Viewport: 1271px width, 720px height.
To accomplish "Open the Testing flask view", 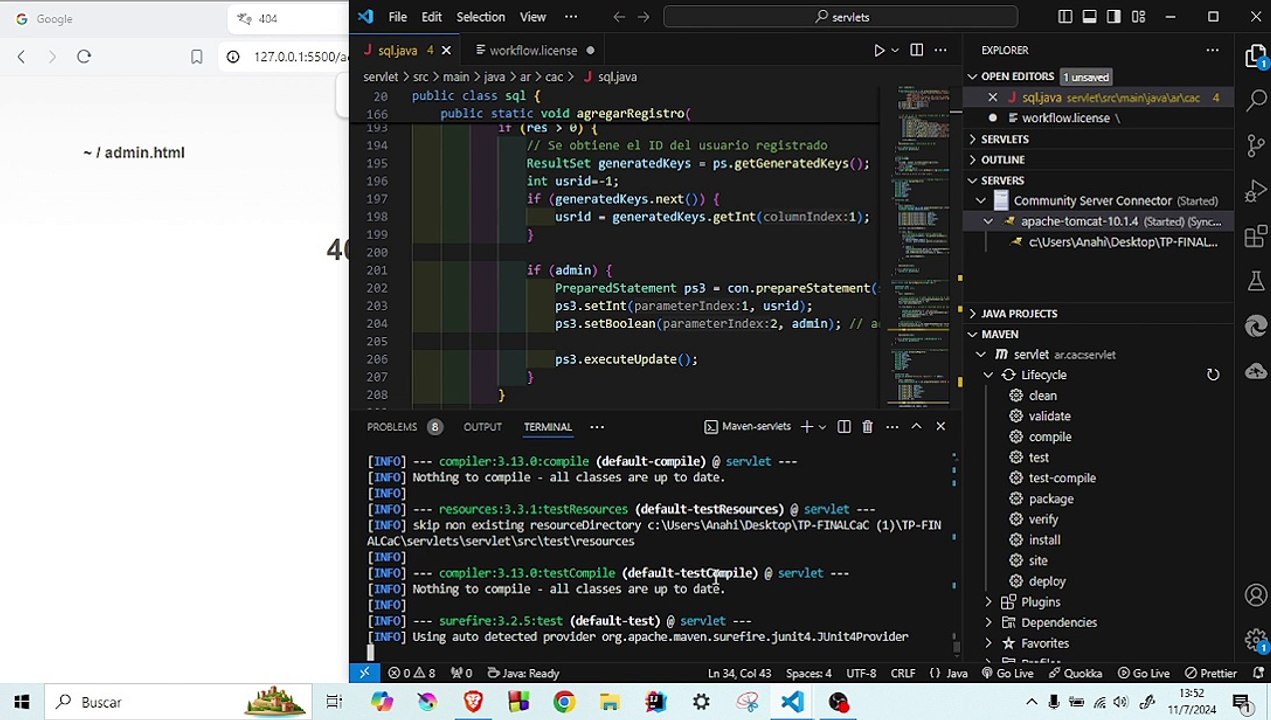I will click(x=1256, y=282).
